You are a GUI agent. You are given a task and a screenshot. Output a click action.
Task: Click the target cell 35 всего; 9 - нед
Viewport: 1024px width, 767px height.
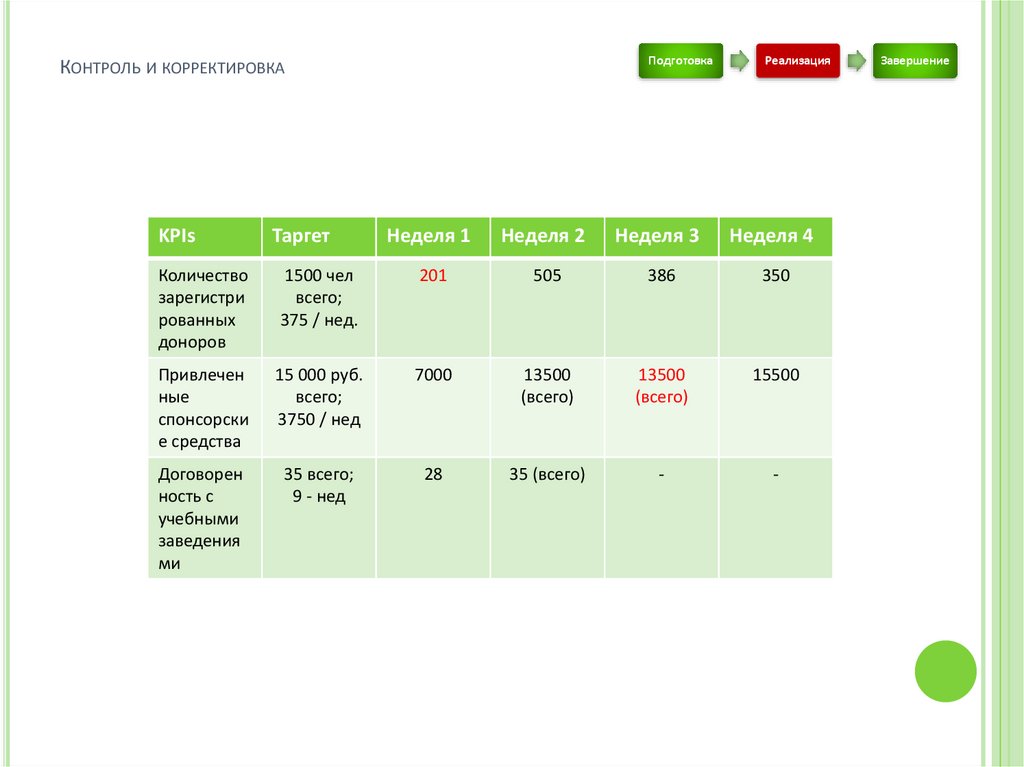[319, 518]
